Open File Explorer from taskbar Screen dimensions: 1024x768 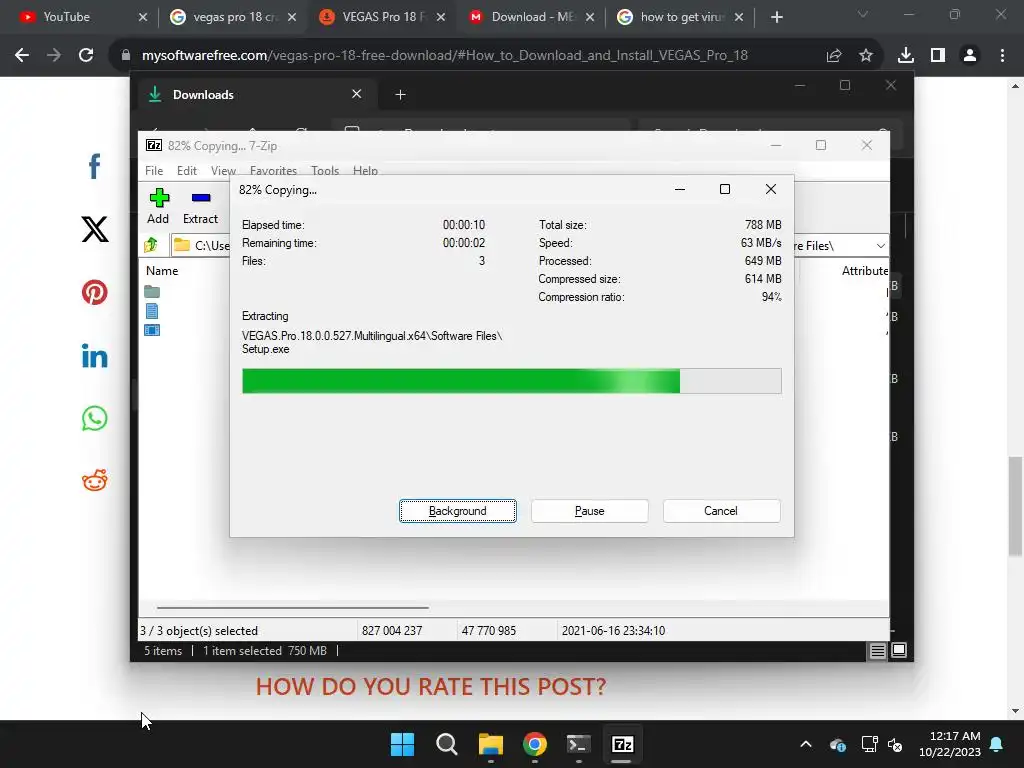coord(490,744)
